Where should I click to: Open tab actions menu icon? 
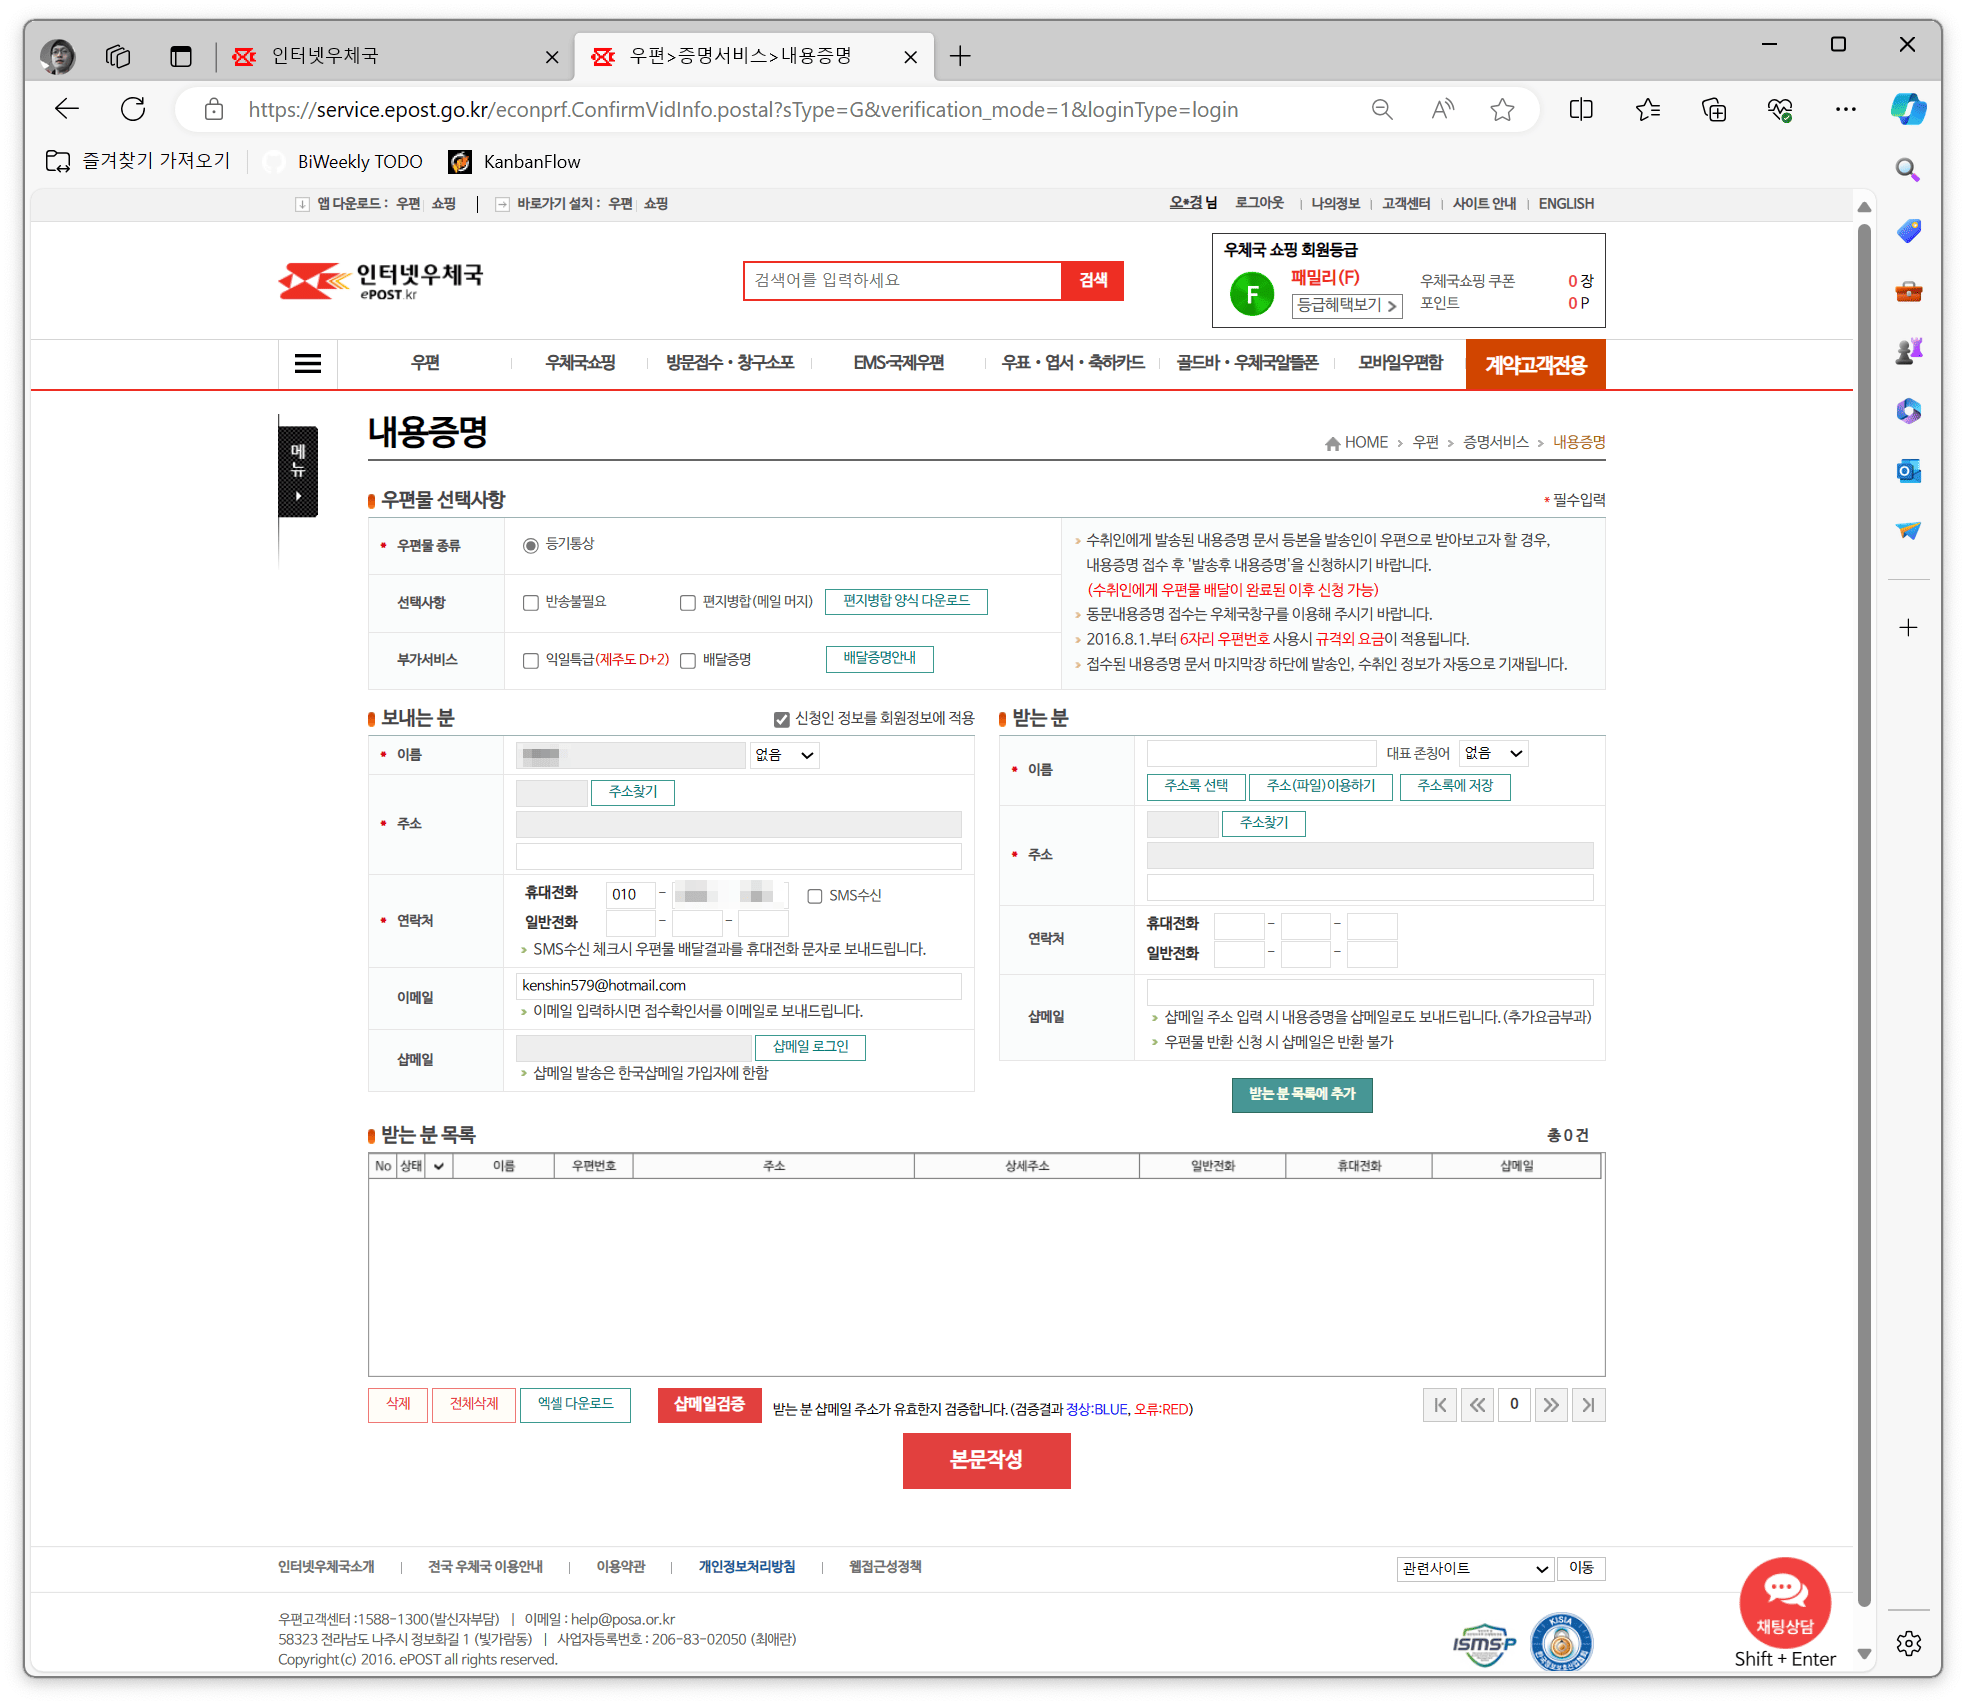click(x=180, y=56)
